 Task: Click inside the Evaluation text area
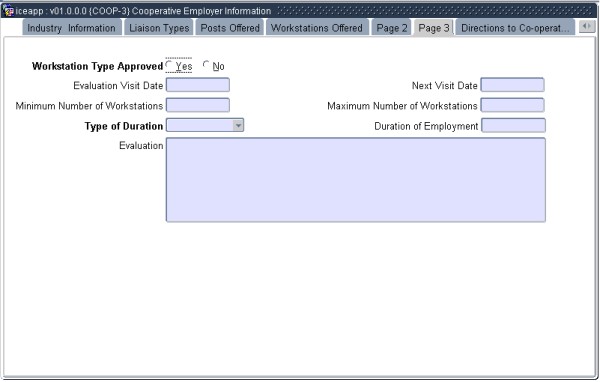356,180
